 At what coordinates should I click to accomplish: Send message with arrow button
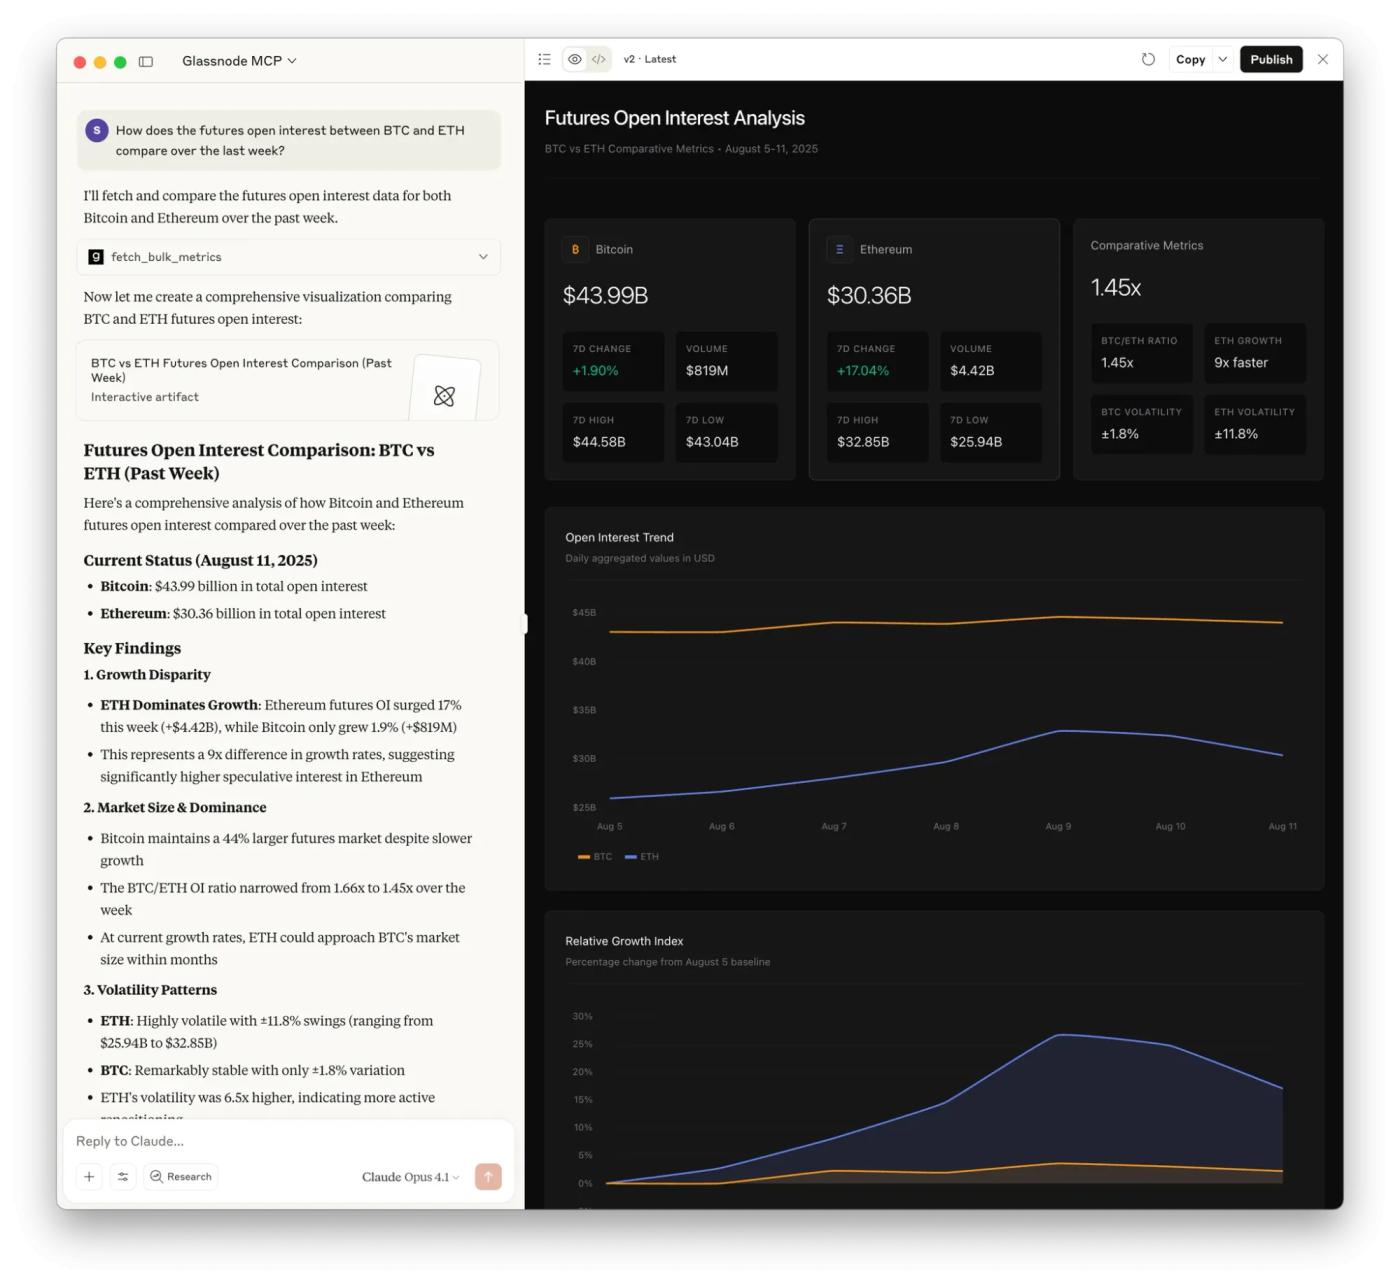click(488, 1177)
